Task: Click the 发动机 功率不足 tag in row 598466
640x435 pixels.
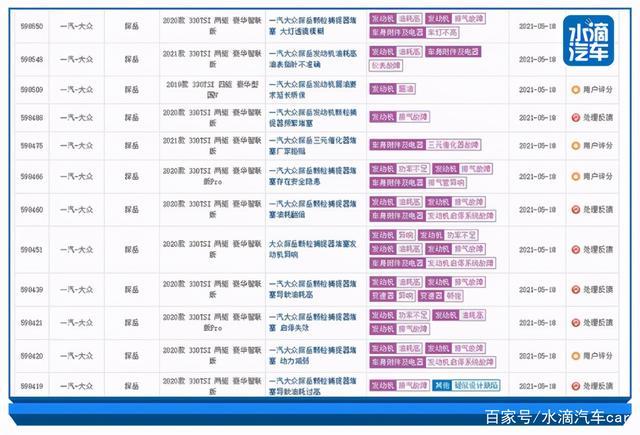Action: click(x=399, y=169)
